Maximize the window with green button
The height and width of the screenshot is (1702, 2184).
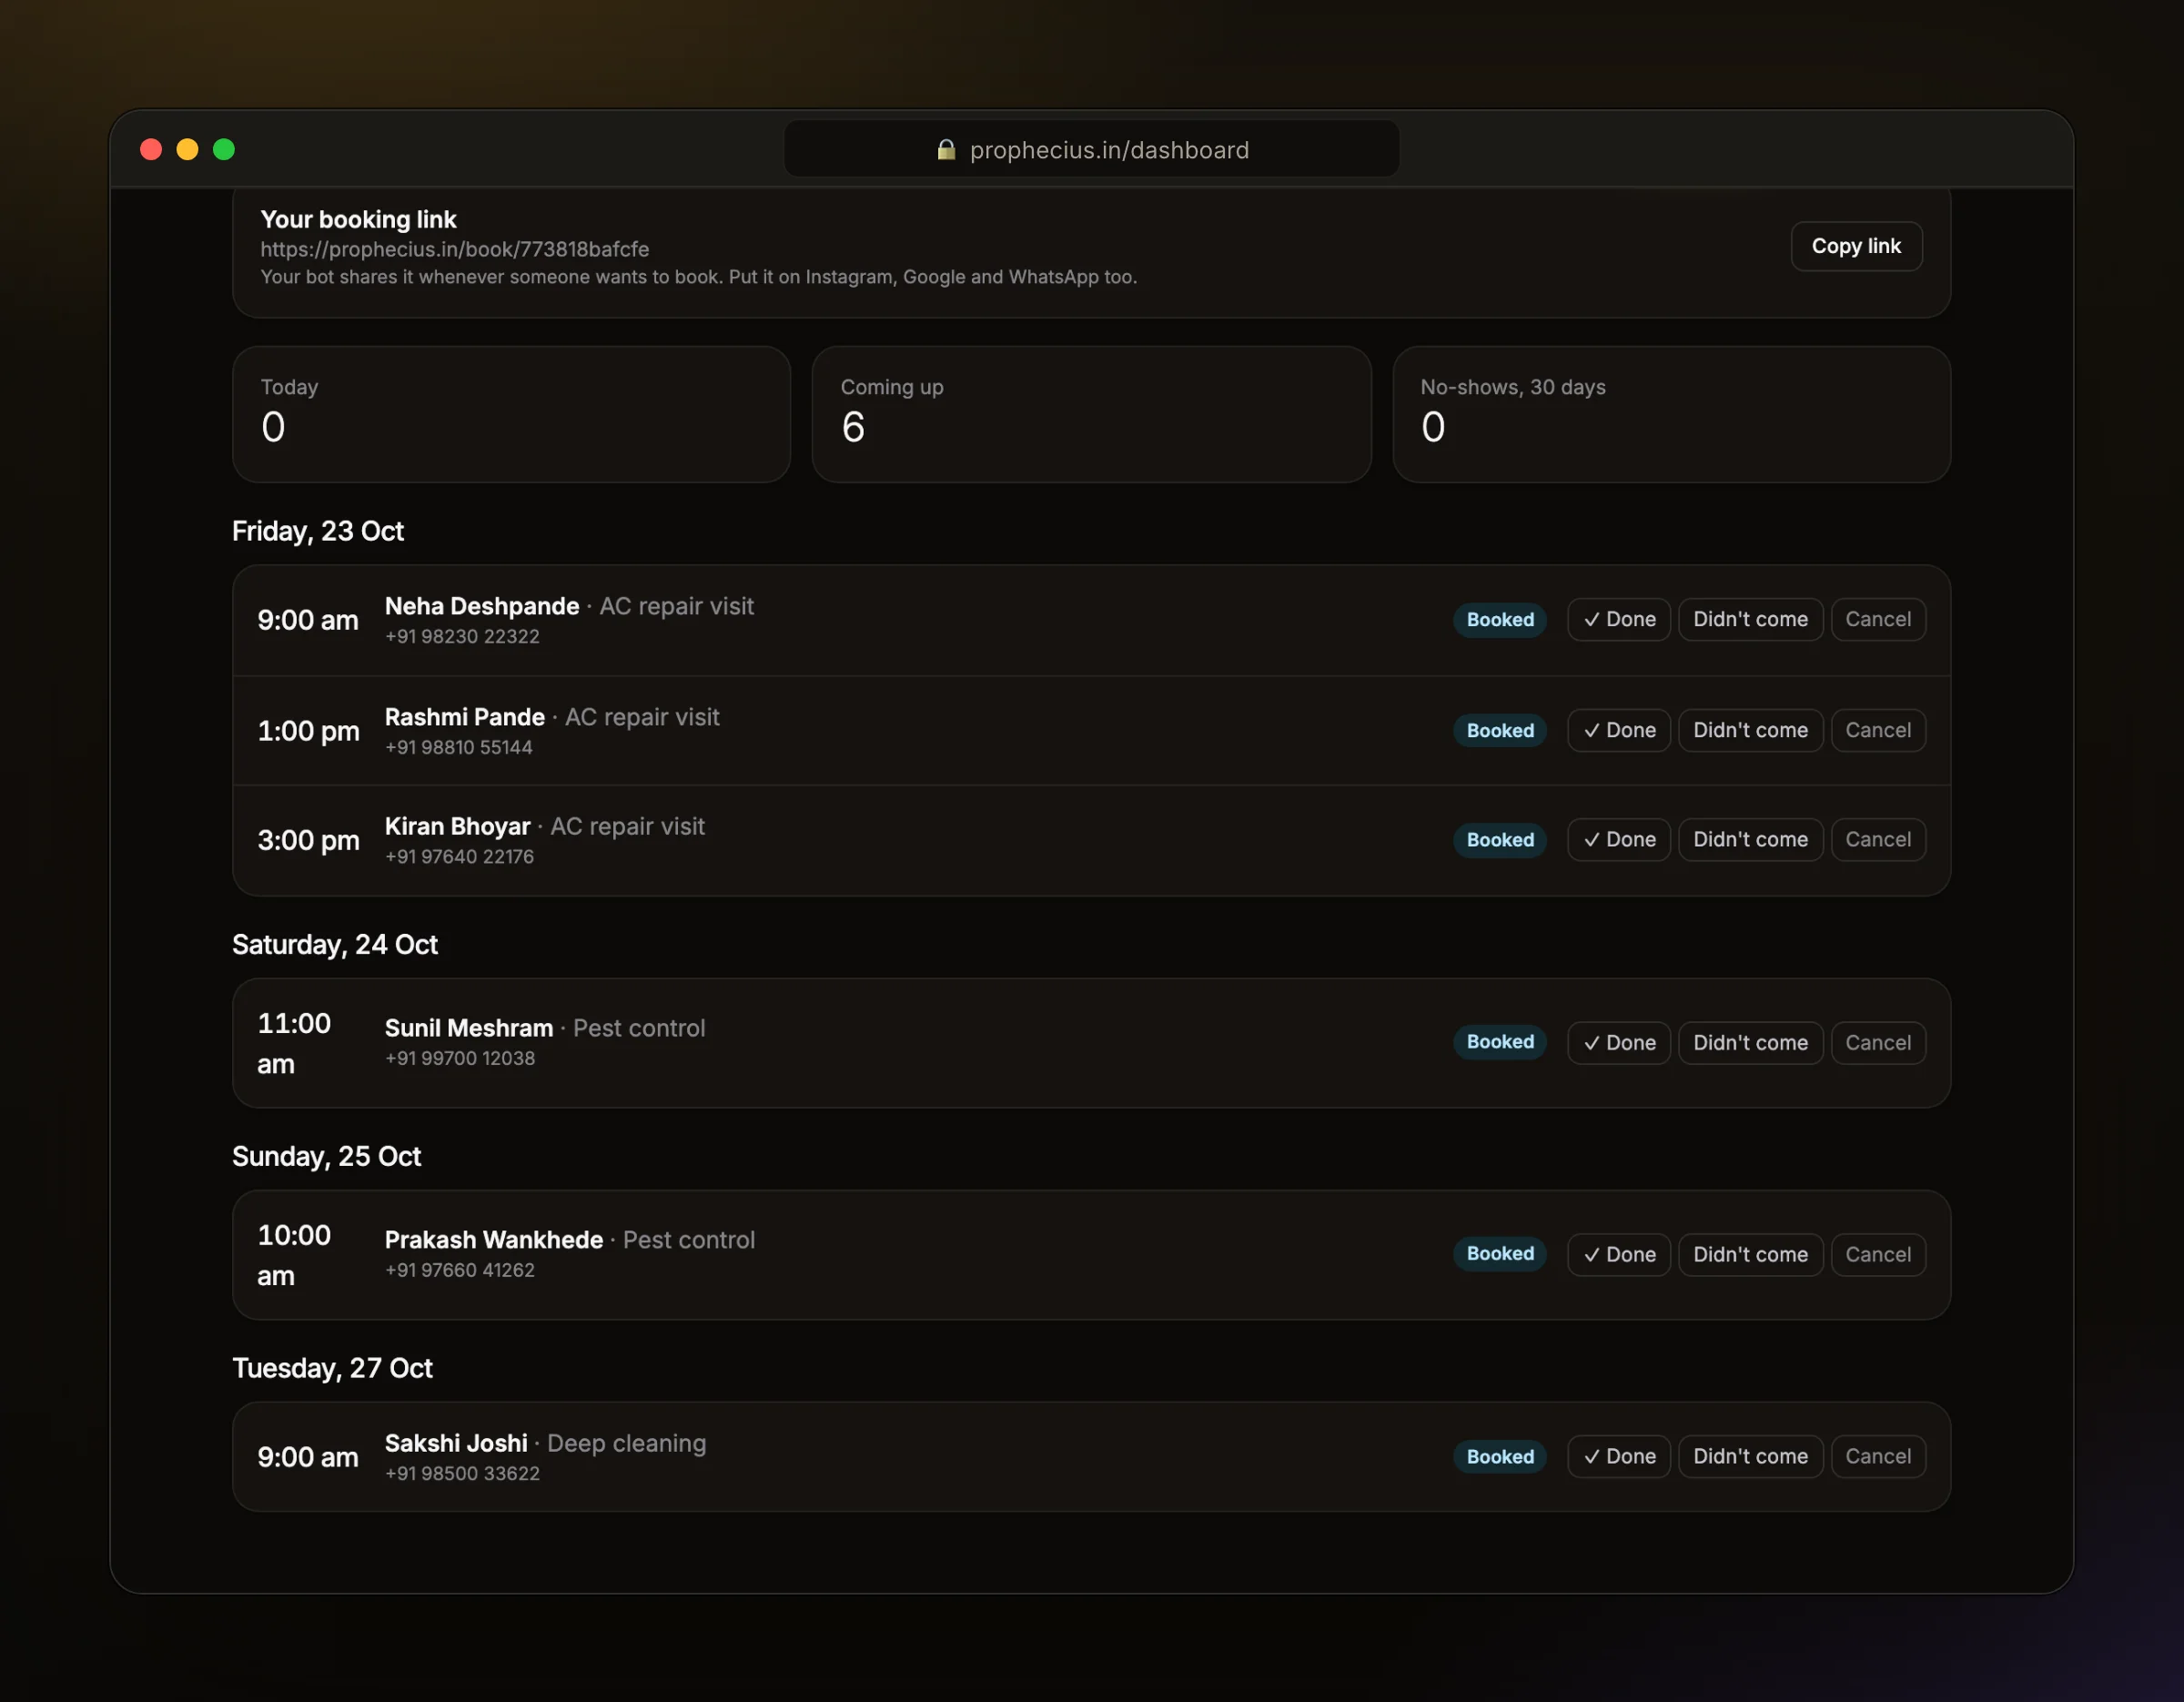(224, 149)
